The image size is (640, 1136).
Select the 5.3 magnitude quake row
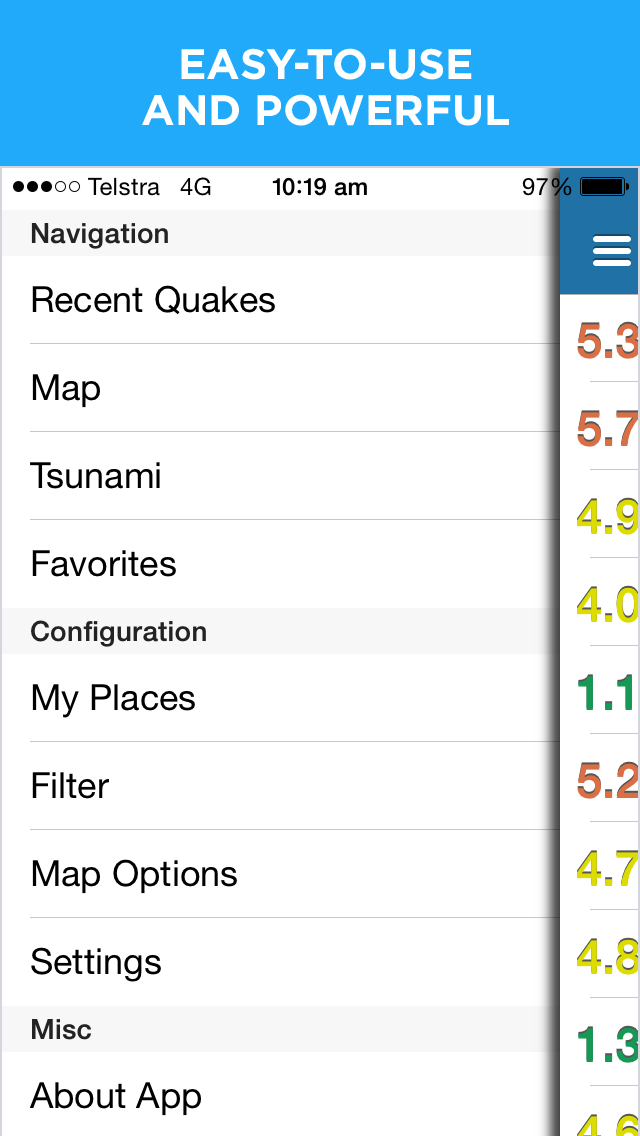(600, 338)
